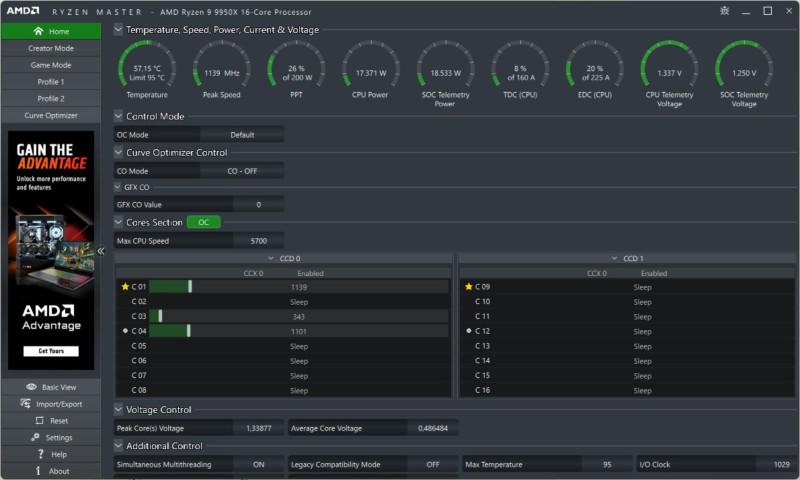The image size is (800, 480).
Task: Click the CPU Telemetry Voltage gauge
Action: [669, 66]
